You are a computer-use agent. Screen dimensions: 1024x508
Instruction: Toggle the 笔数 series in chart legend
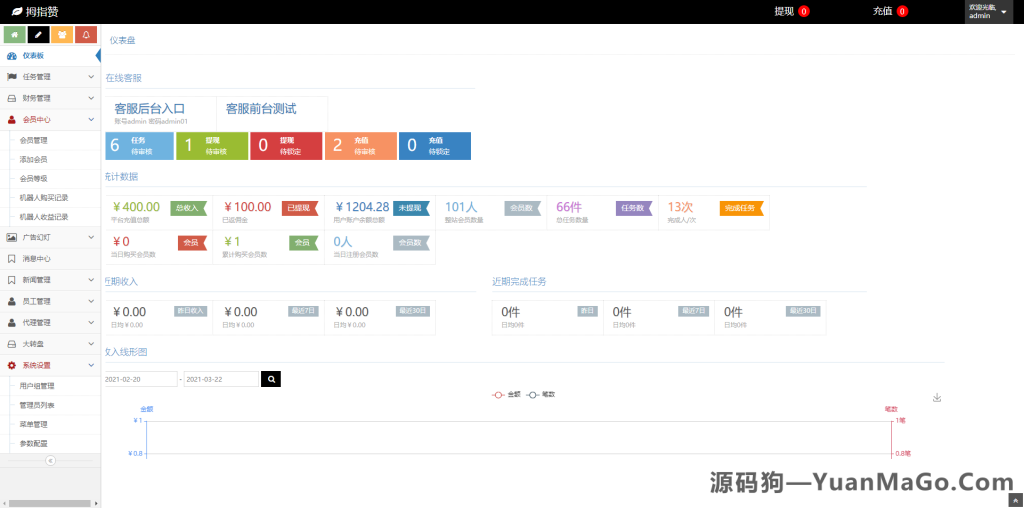tap(541, 394)
